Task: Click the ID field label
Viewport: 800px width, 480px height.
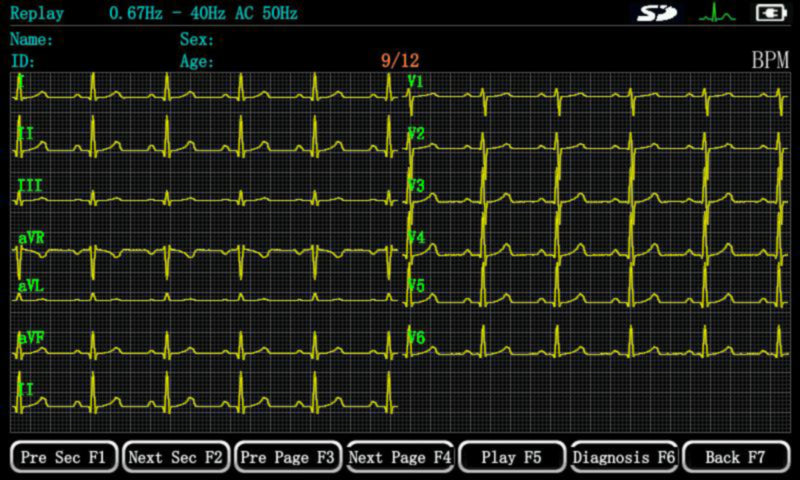Action: point(22,62)
